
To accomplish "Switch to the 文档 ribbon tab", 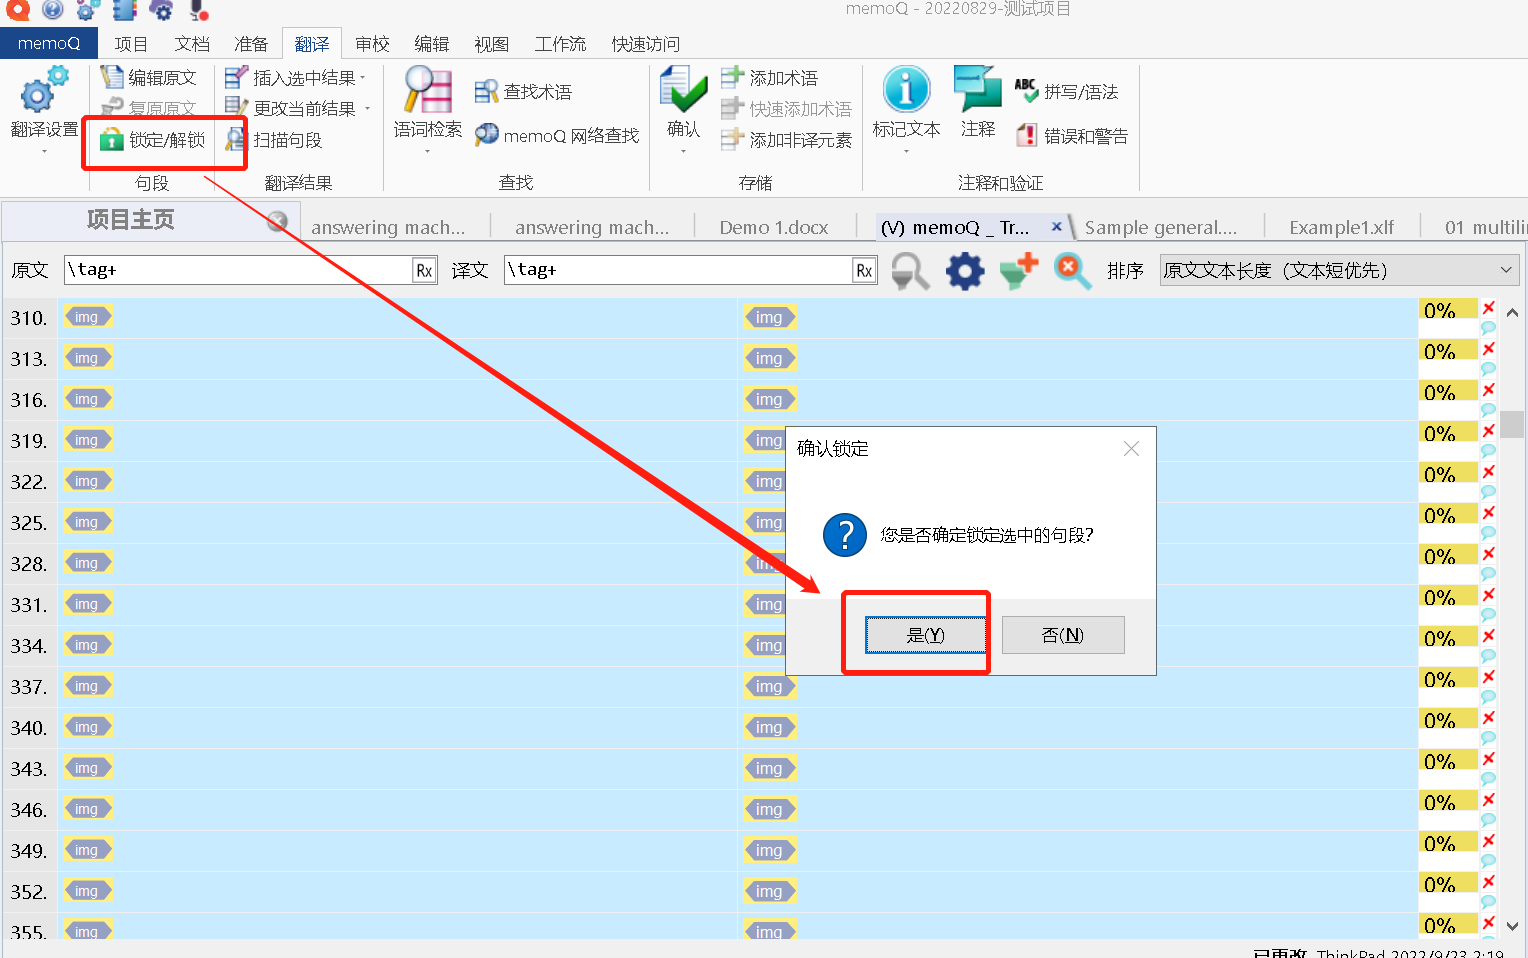I will coord(192,44).
